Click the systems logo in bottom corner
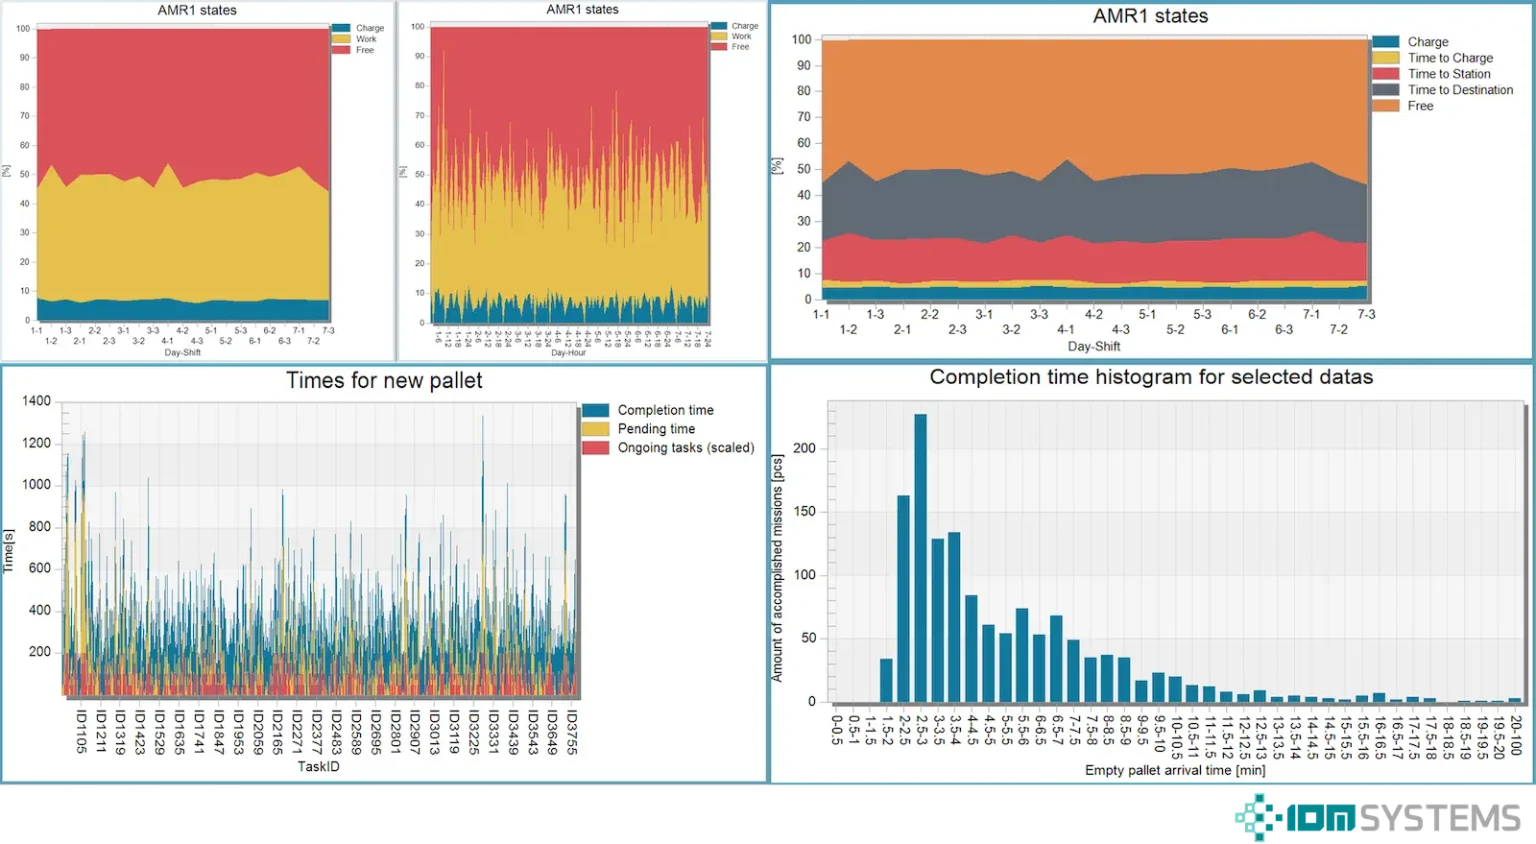This screenshot has width=1536, height=844. coord(1379,818)
